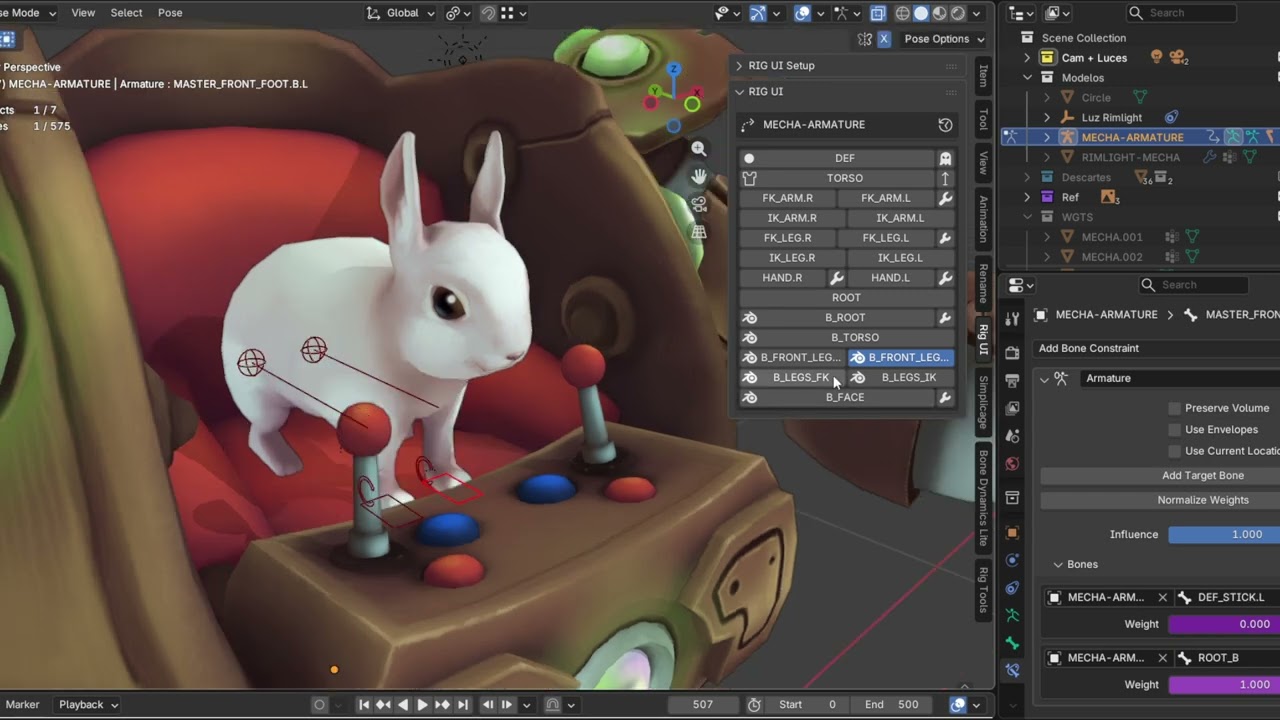
Task: Collapse the Armature constraint panel
Action: point(1045,379)
